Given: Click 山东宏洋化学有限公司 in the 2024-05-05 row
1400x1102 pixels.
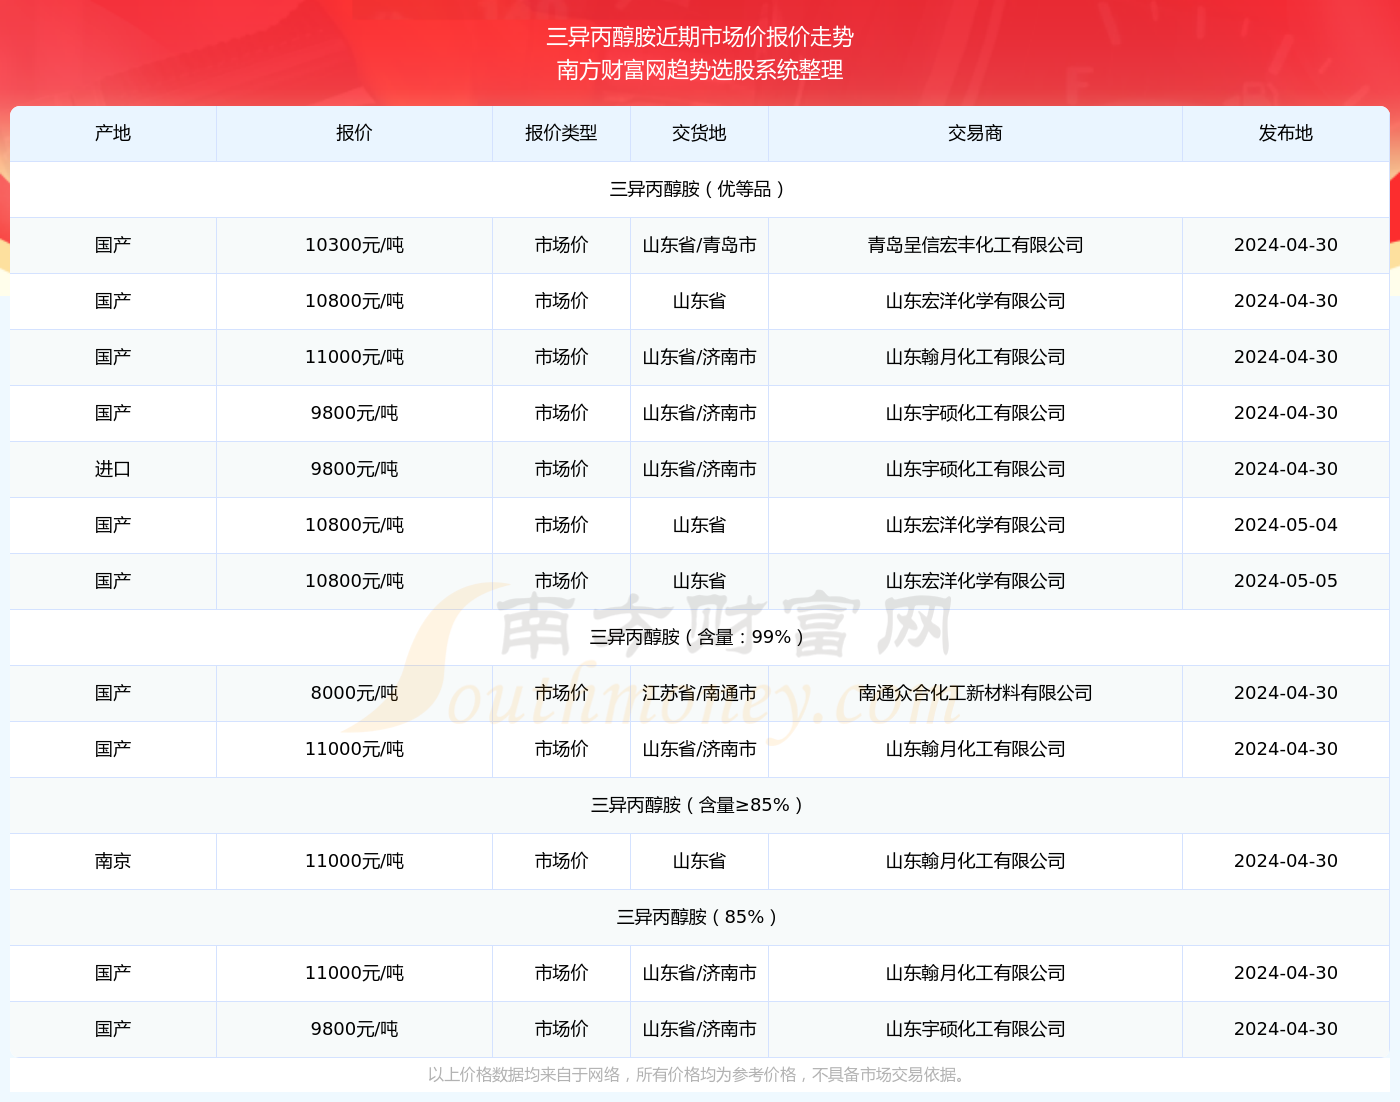Looking at the screenshot, I should point(975,581).
